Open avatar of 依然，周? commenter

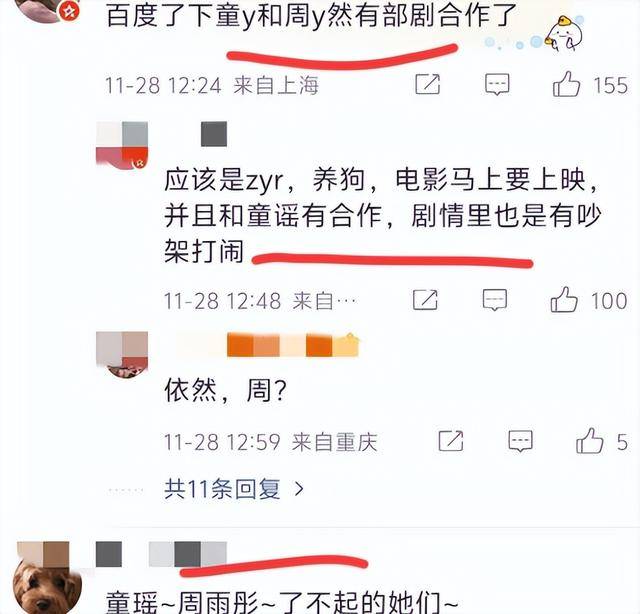(122, 355)
